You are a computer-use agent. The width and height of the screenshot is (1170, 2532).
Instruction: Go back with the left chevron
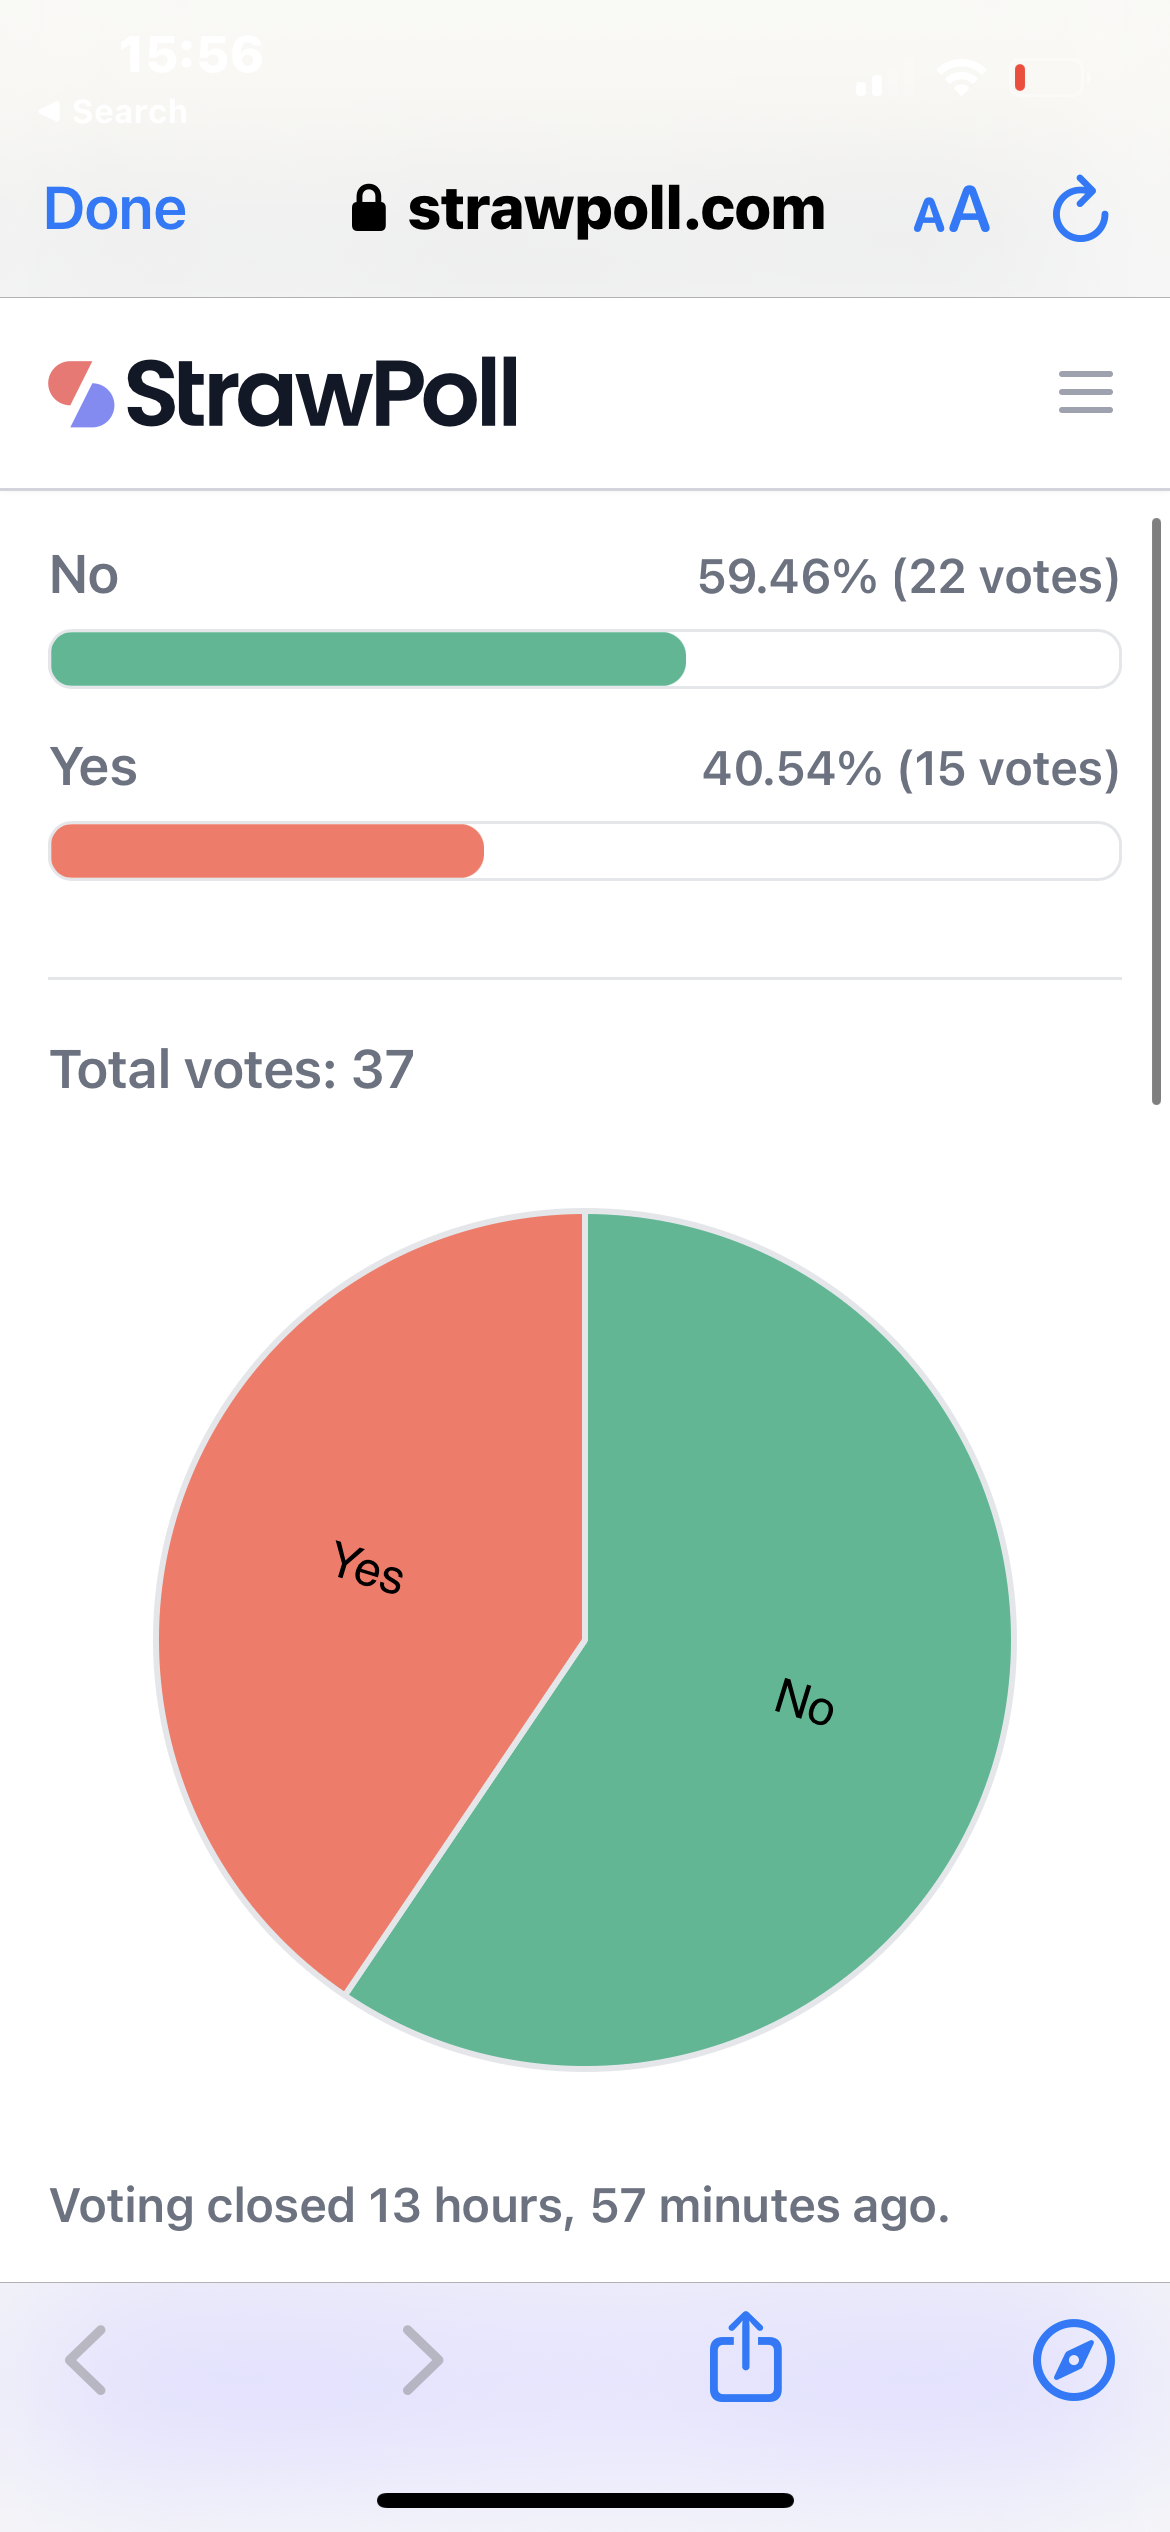pyautogui.click(x=86, y=2360)
